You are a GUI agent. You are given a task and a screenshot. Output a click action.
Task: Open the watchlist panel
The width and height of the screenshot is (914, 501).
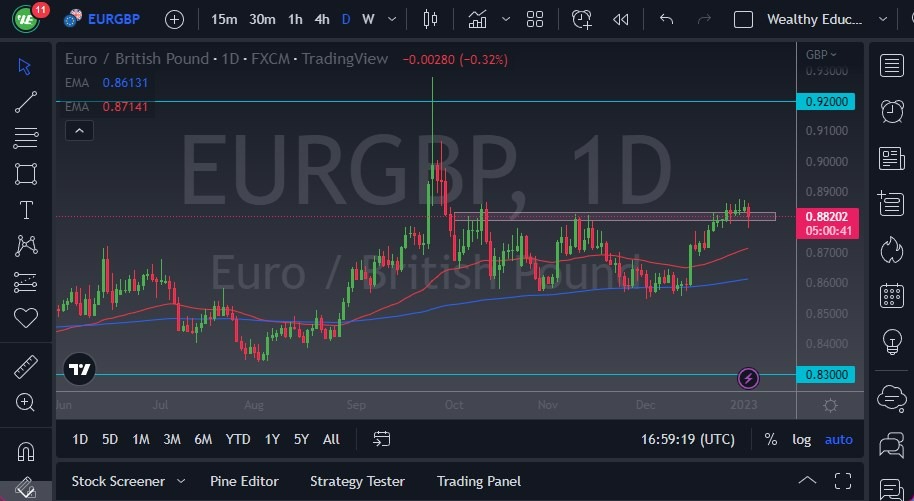(892, 65)
